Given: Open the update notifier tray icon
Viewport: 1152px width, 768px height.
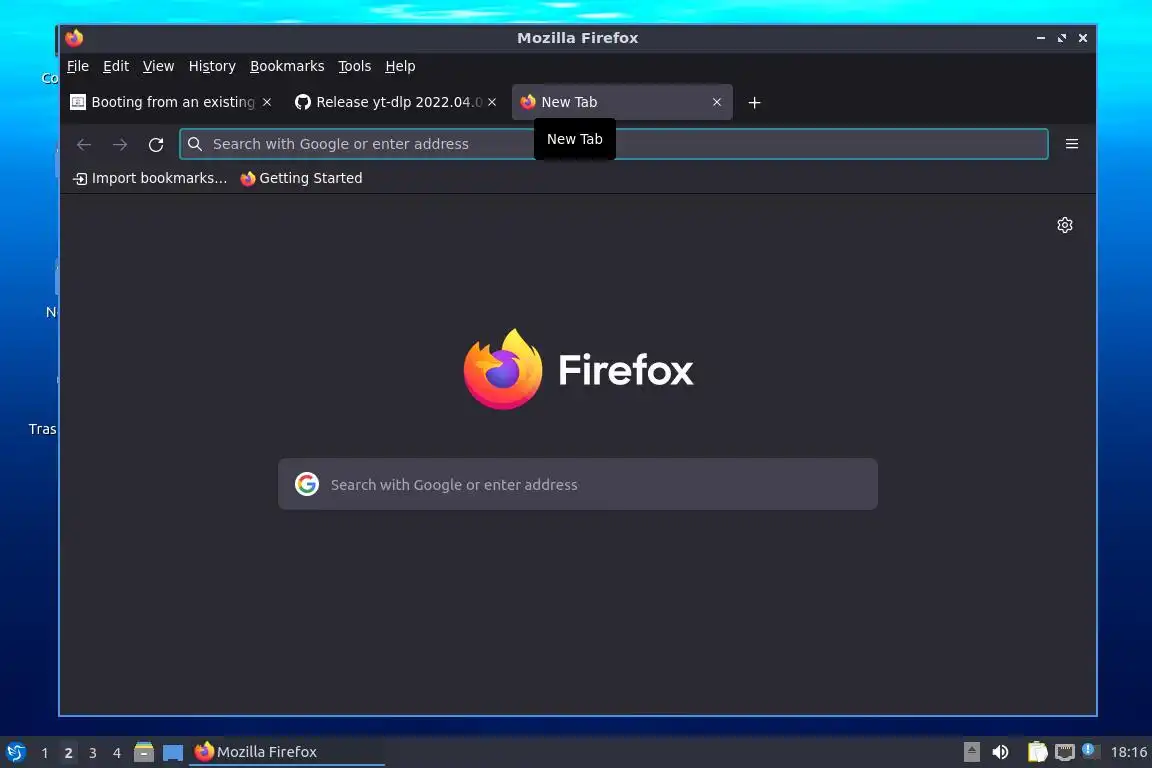Looking at the screenshot, I should click(x=1090, y=751).
